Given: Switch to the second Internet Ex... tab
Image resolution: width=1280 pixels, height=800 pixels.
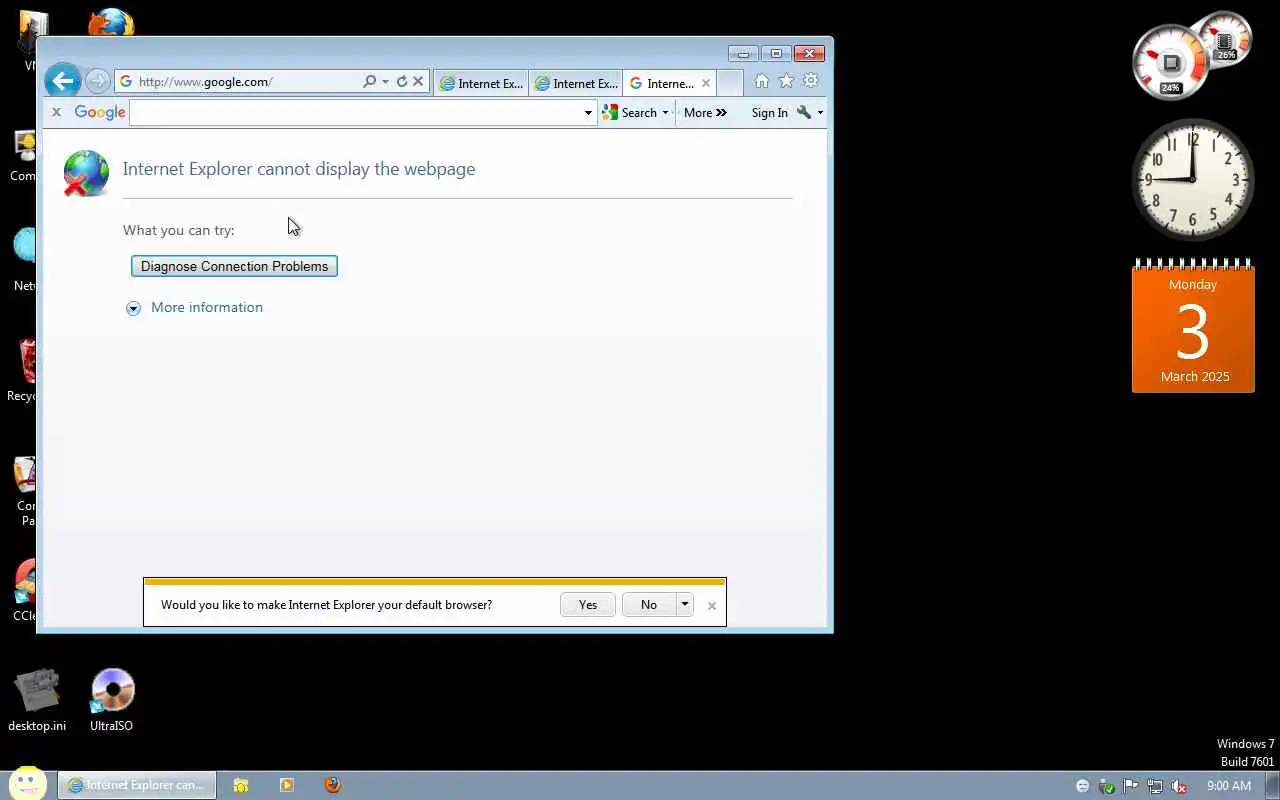Looking at the screenshot, I should coord(576,84).
